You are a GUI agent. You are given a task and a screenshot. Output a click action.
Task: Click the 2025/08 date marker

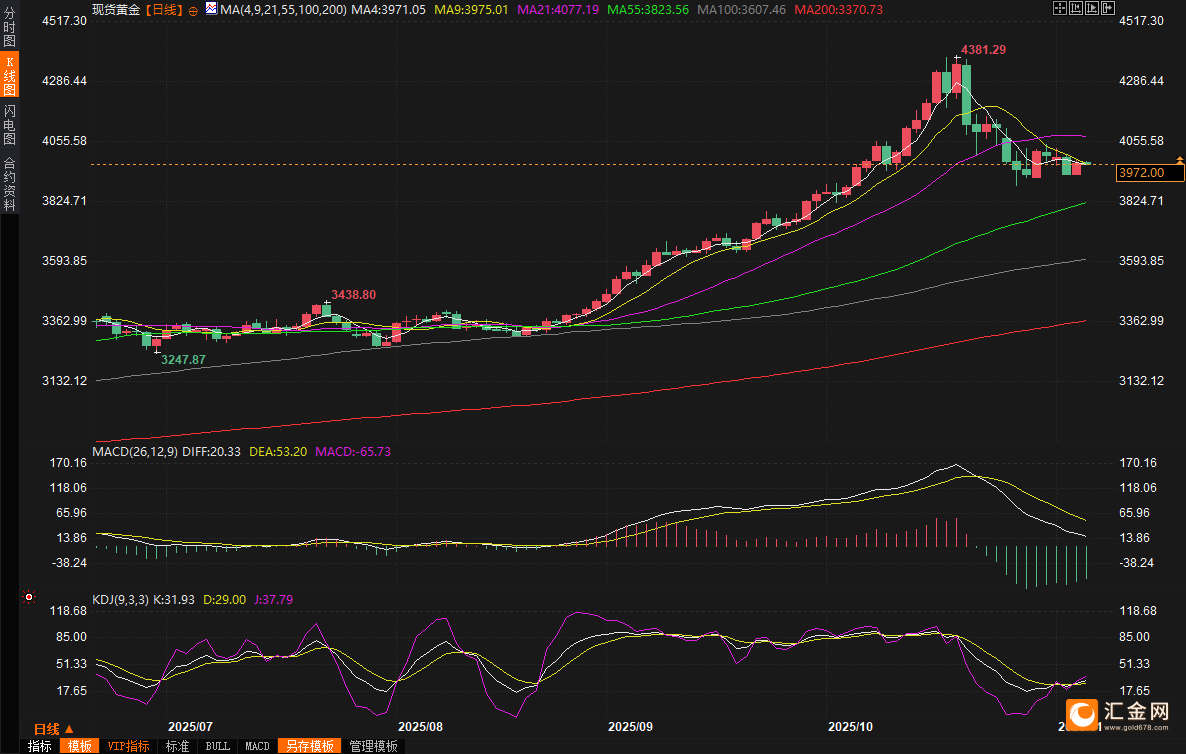point(421,727)
